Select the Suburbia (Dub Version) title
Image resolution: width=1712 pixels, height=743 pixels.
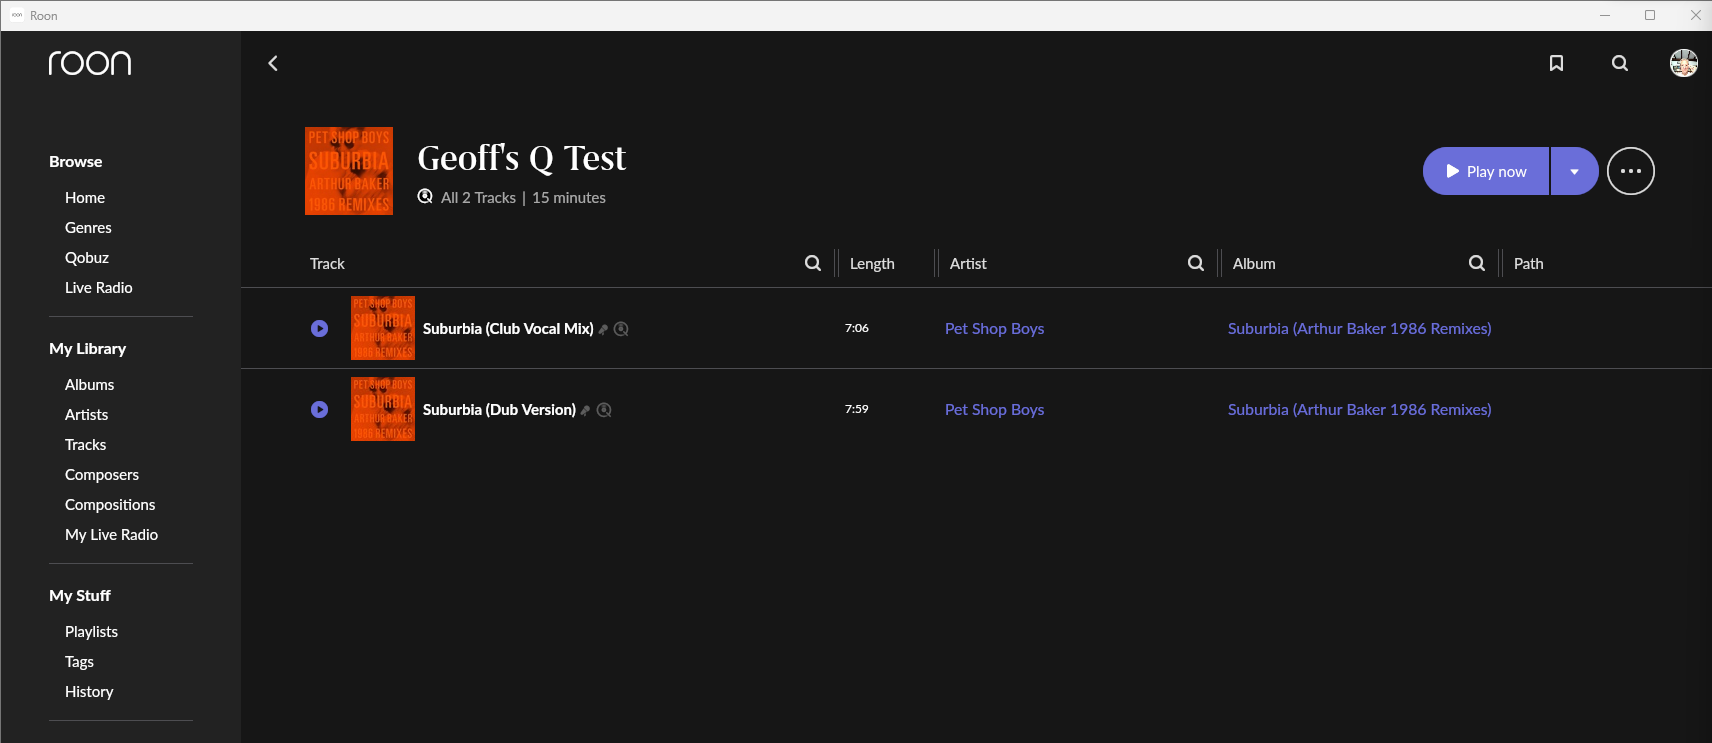(x=499, y=410)
